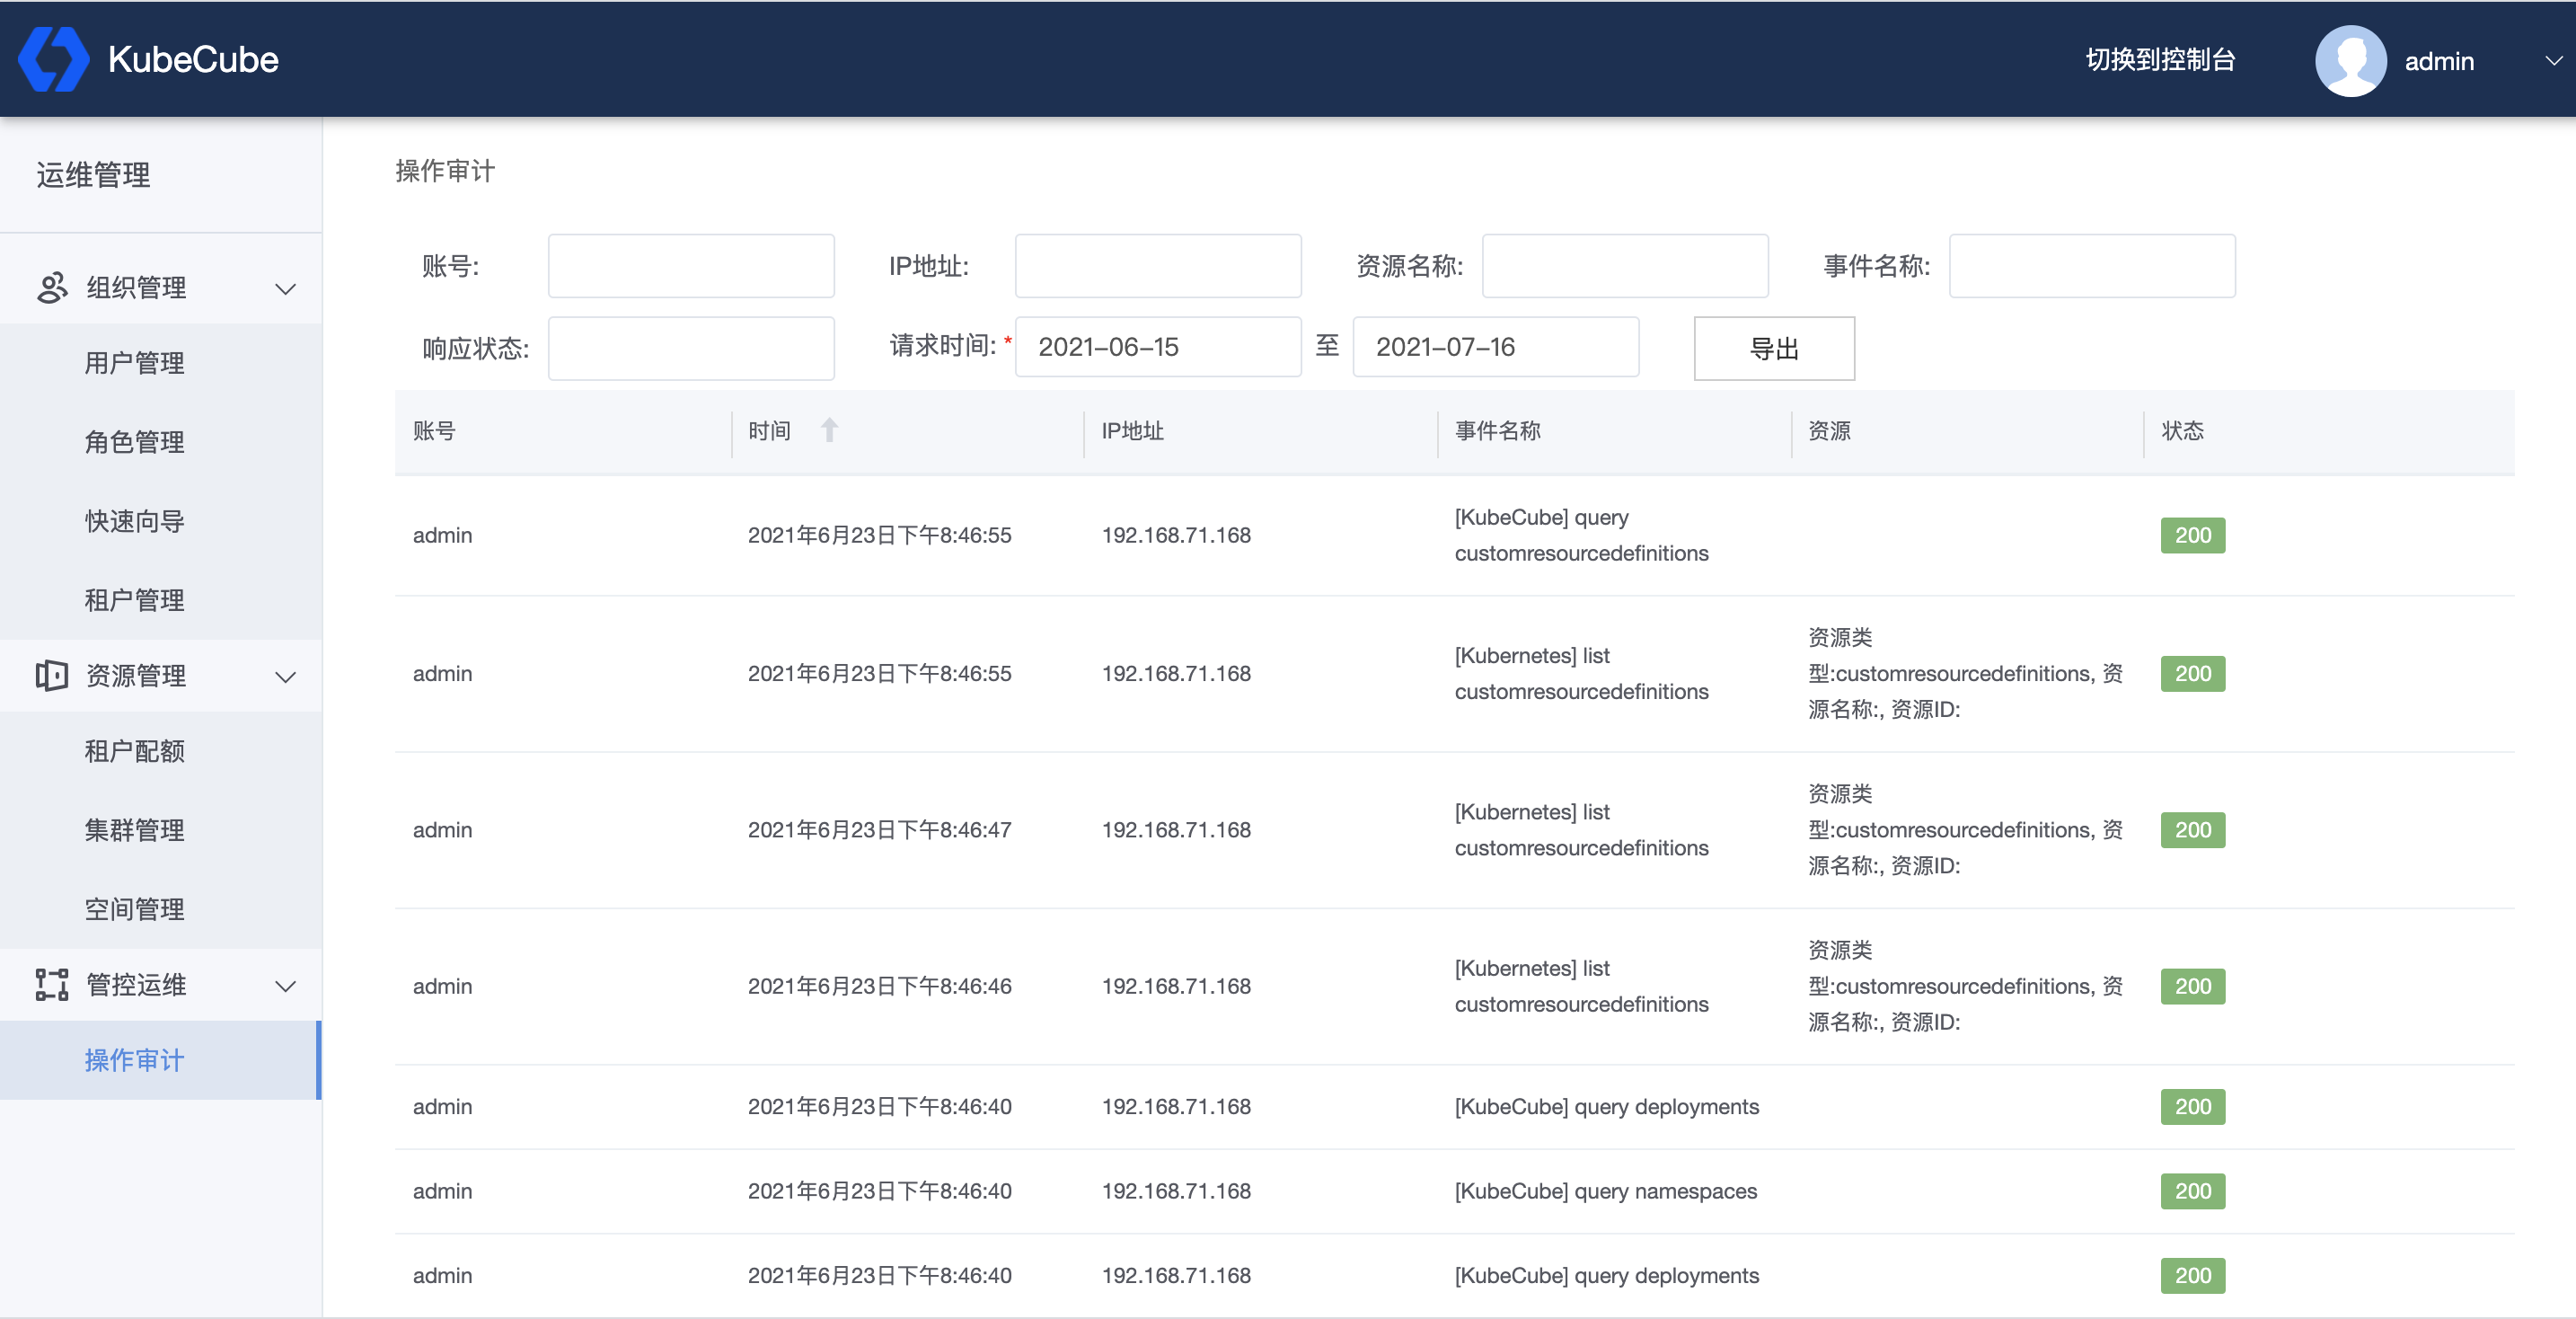The height and width of the screenshot is (1319, 2576).
Task: Click IP address in query namespaces row
Action: click(x=1176, y=1191)
